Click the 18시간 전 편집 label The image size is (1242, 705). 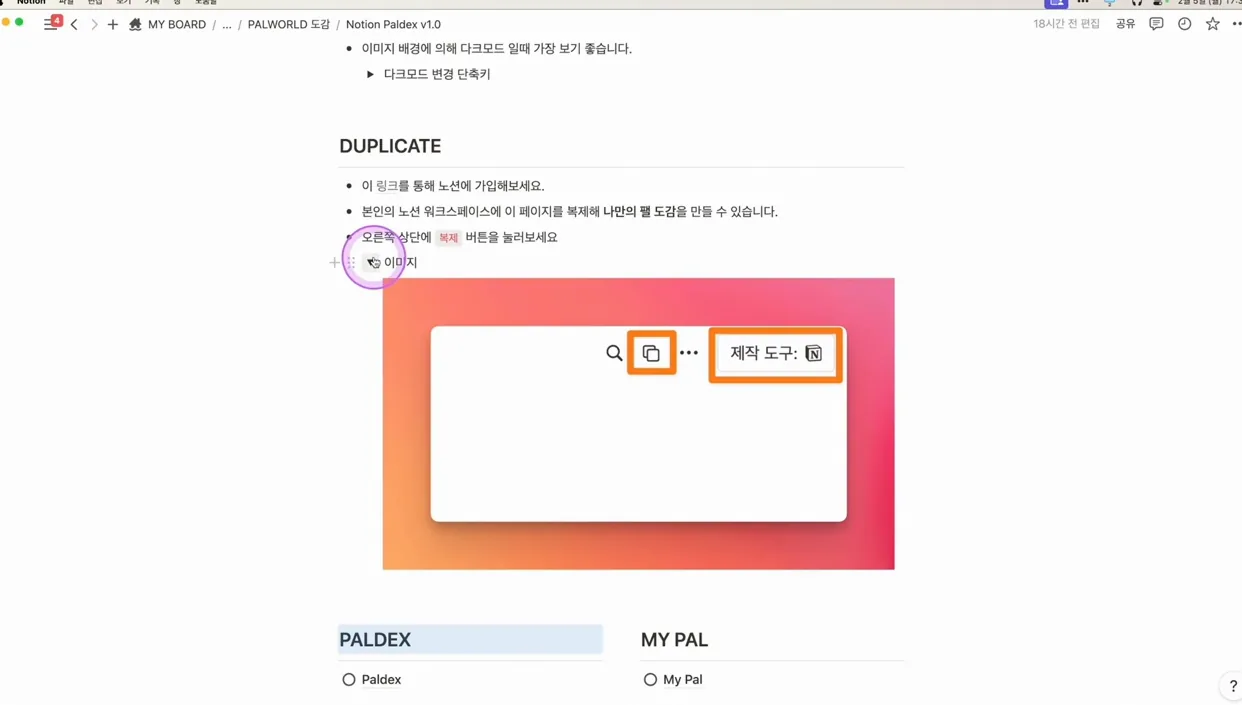1066,24
